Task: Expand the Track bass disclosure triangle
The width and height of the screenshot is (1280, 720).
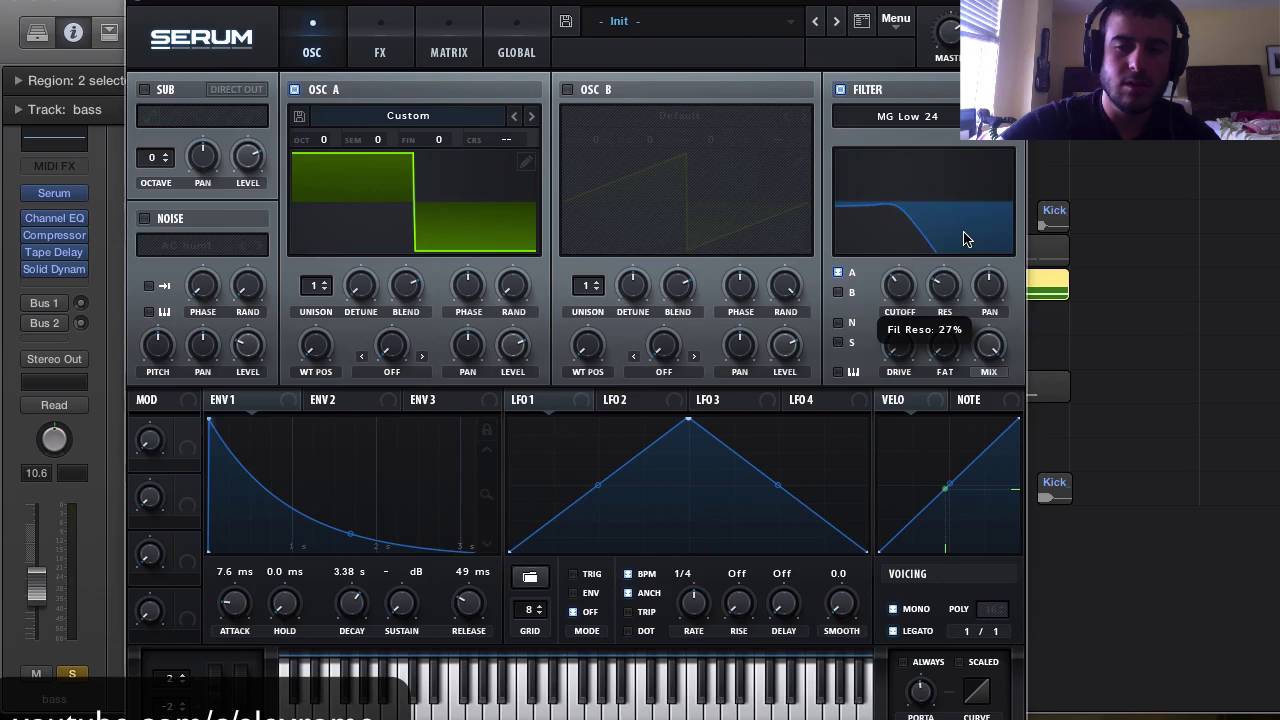Action: 18,109
